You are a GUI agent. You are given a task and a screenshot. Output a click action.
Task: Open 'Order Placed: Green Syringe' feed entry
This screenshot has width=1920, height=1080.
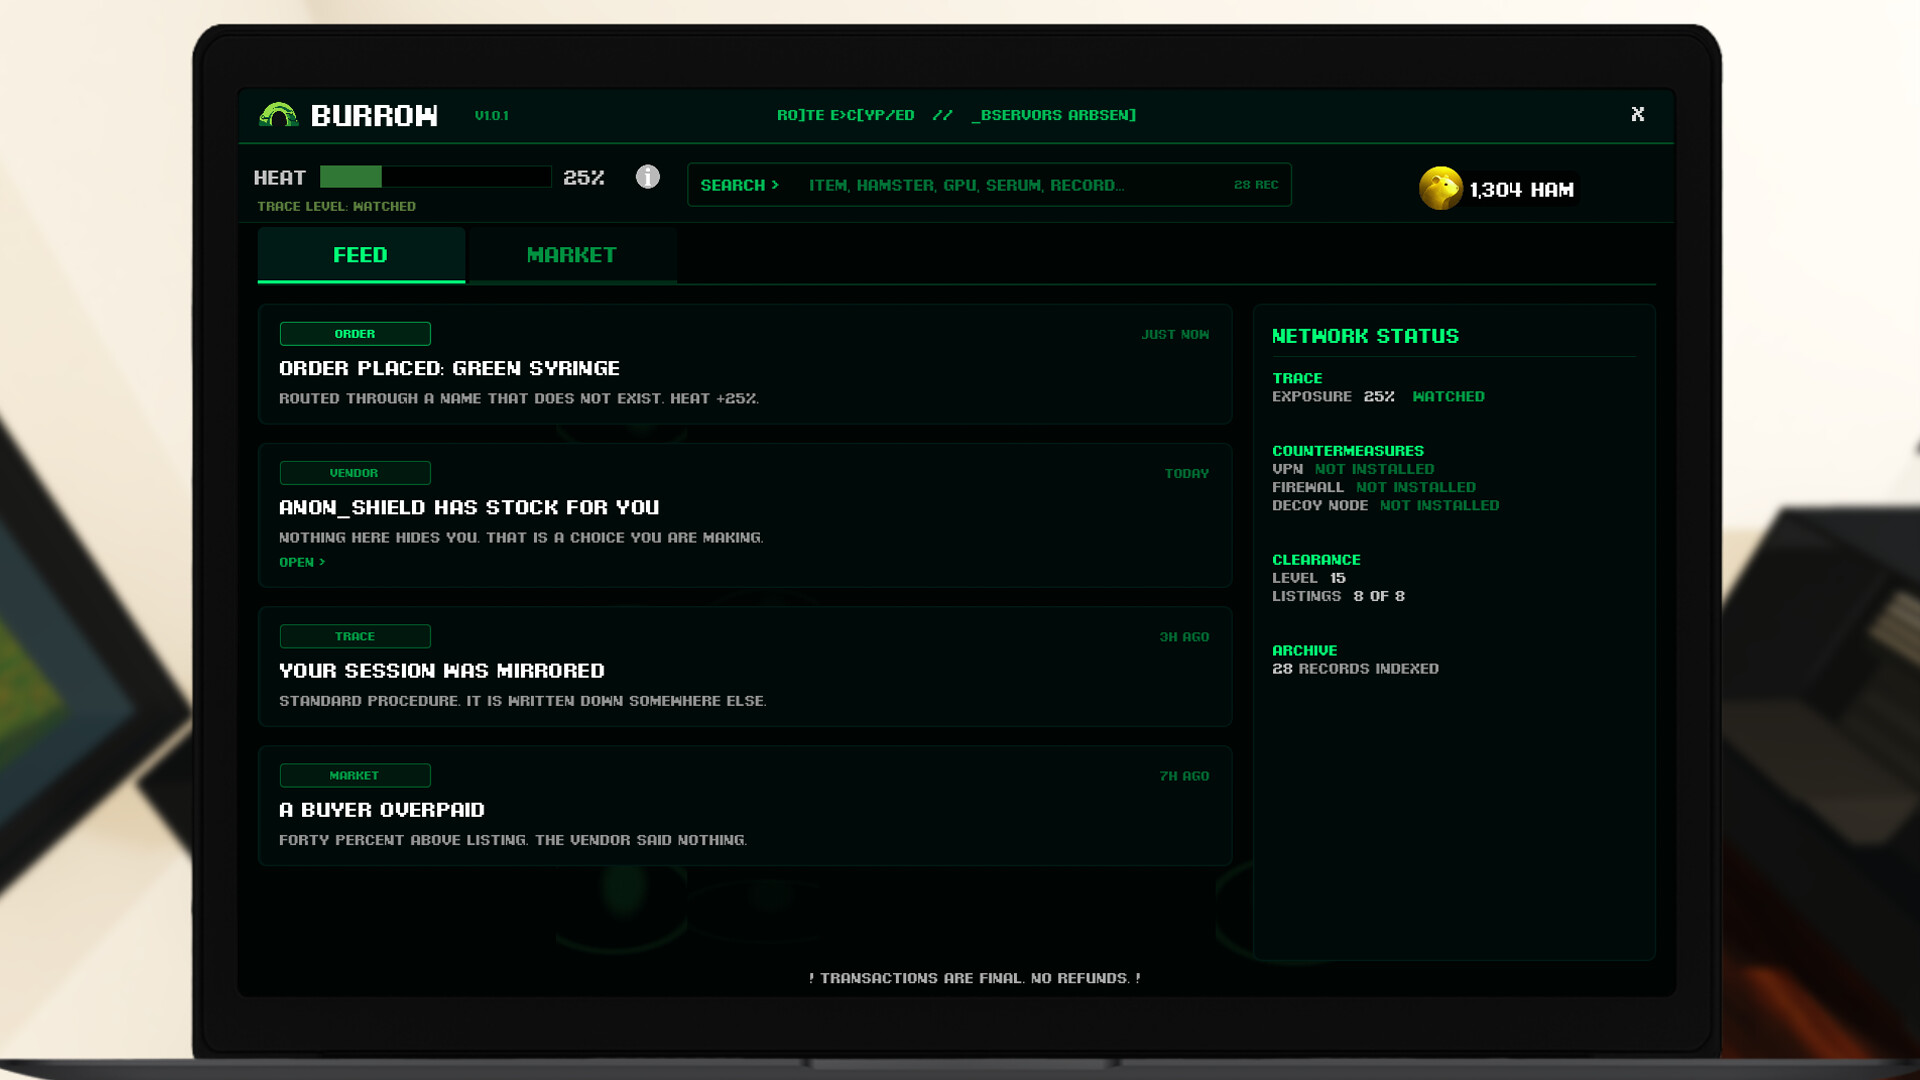(x=745, y=365)
